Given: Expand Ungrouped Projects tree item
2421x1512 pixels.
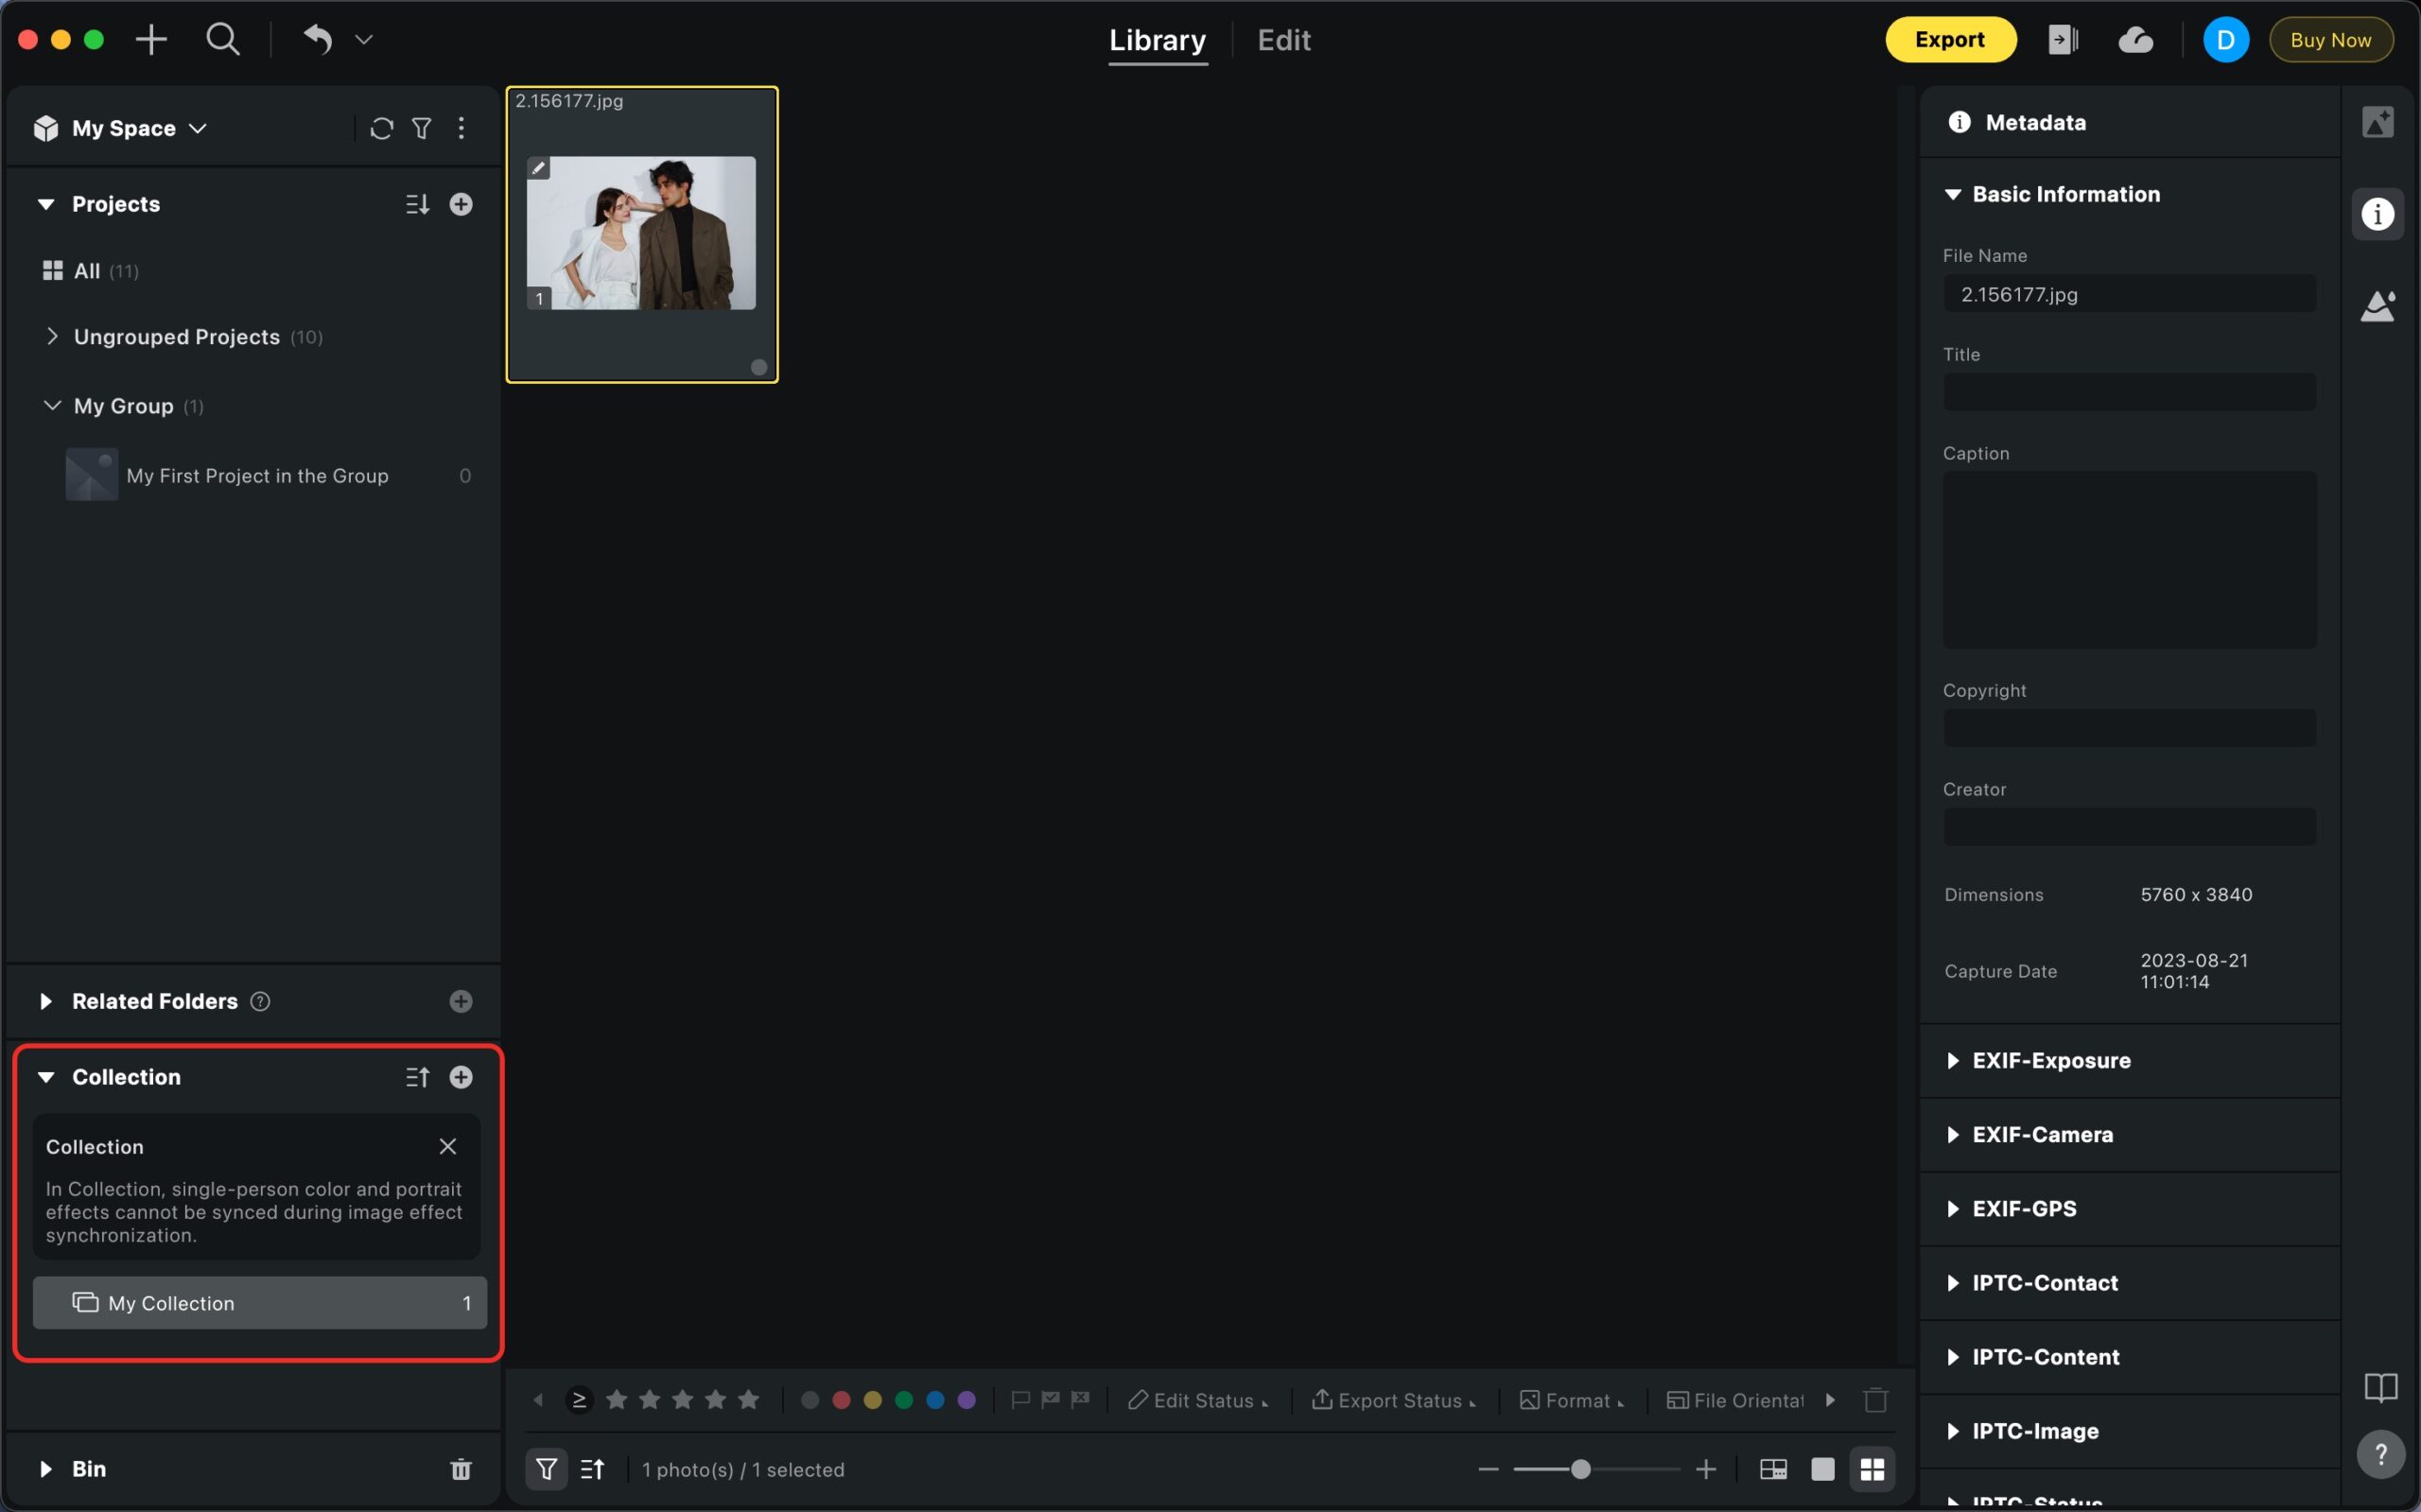Looking at the screenshot, I should (52, 337).
